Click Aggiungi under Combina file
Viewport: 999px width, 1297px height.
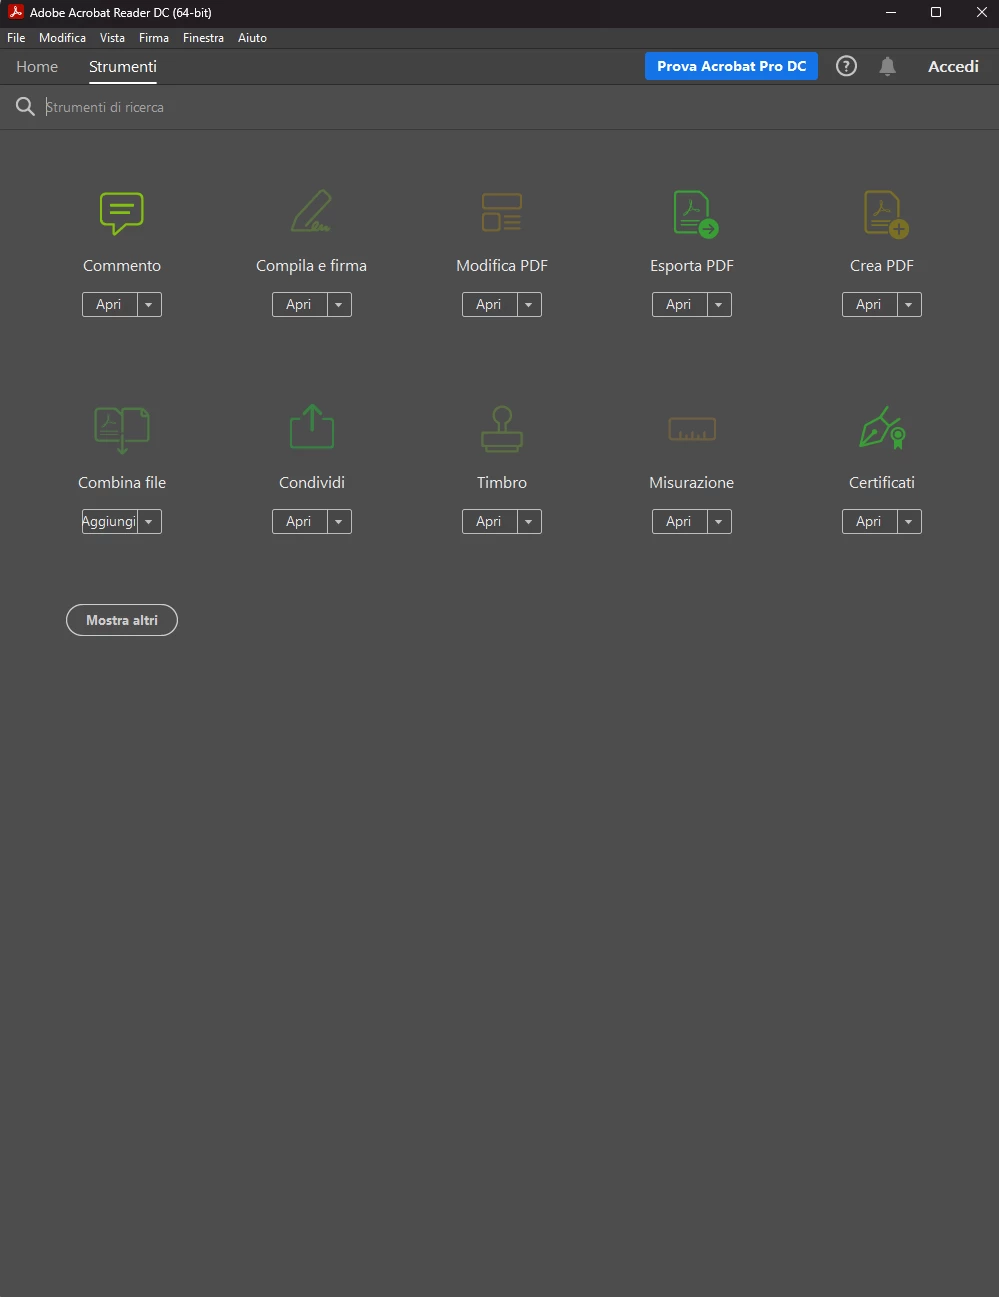point(109,521)
